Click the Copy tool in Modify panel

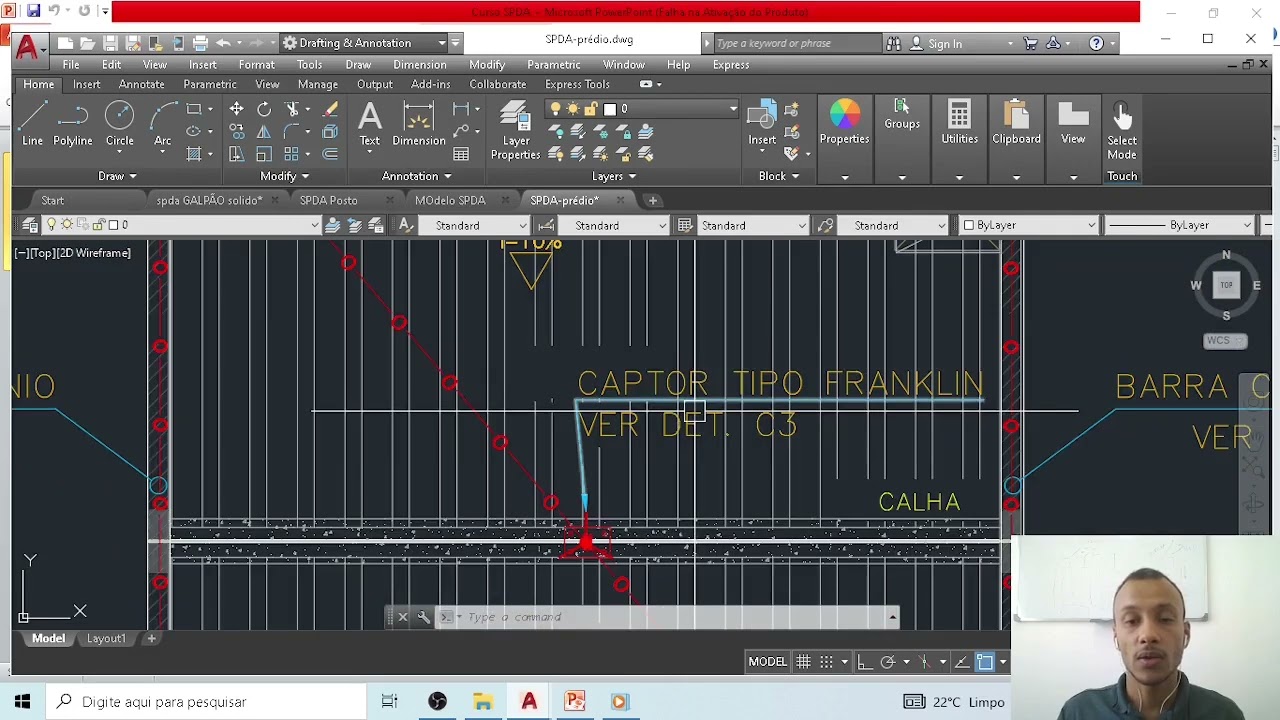(236, 131)
